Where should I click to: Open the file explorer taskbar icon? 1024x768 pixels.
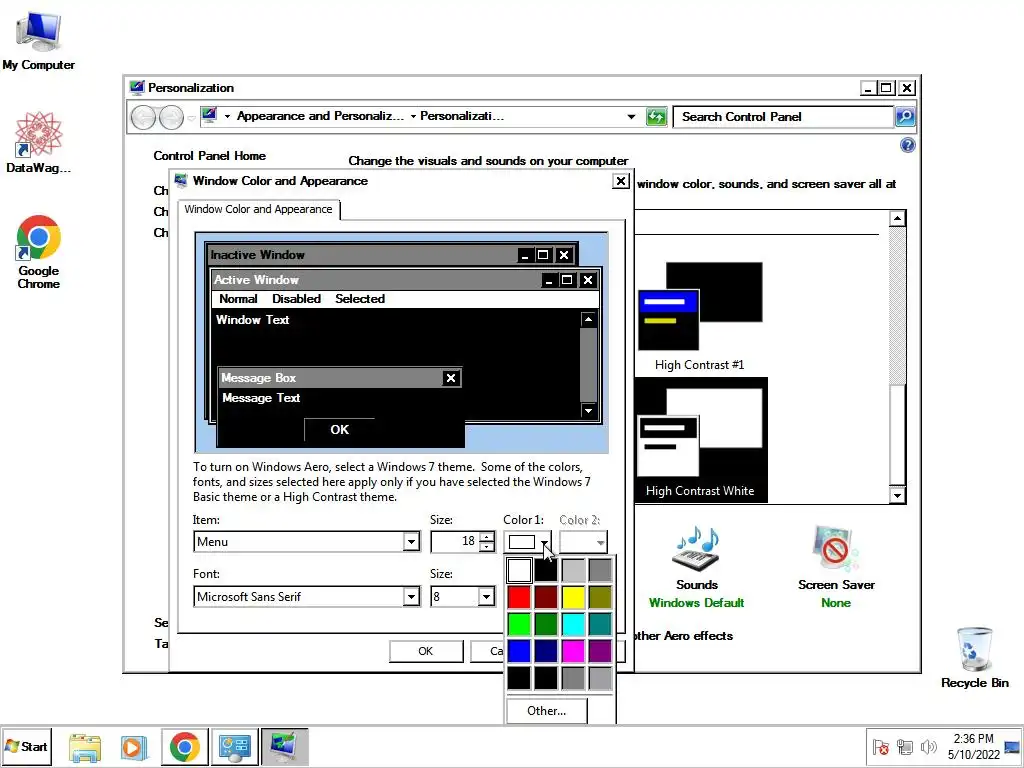click(85, 747)
